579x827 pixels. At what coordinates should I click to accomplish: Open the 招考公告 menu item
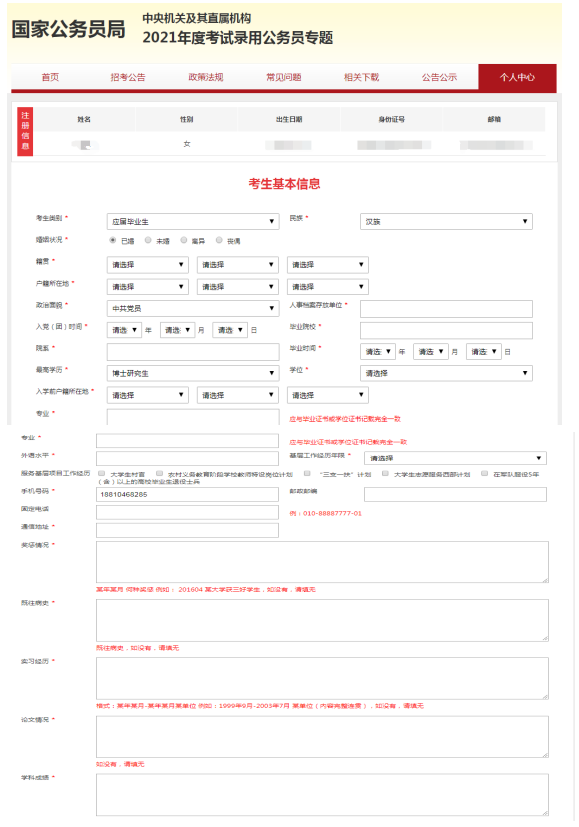[128, 77]
